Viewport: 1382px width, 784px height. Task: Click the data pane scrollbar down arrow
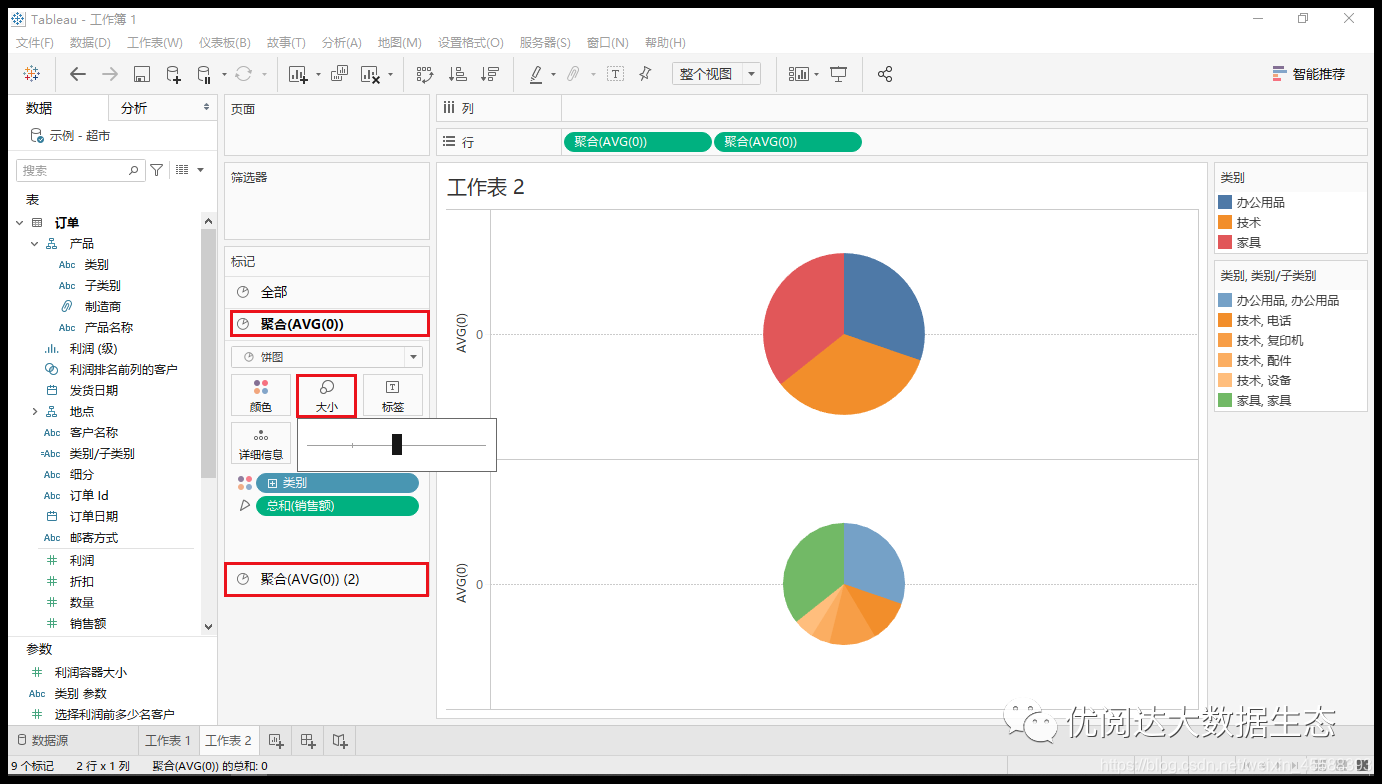point(208,626)
